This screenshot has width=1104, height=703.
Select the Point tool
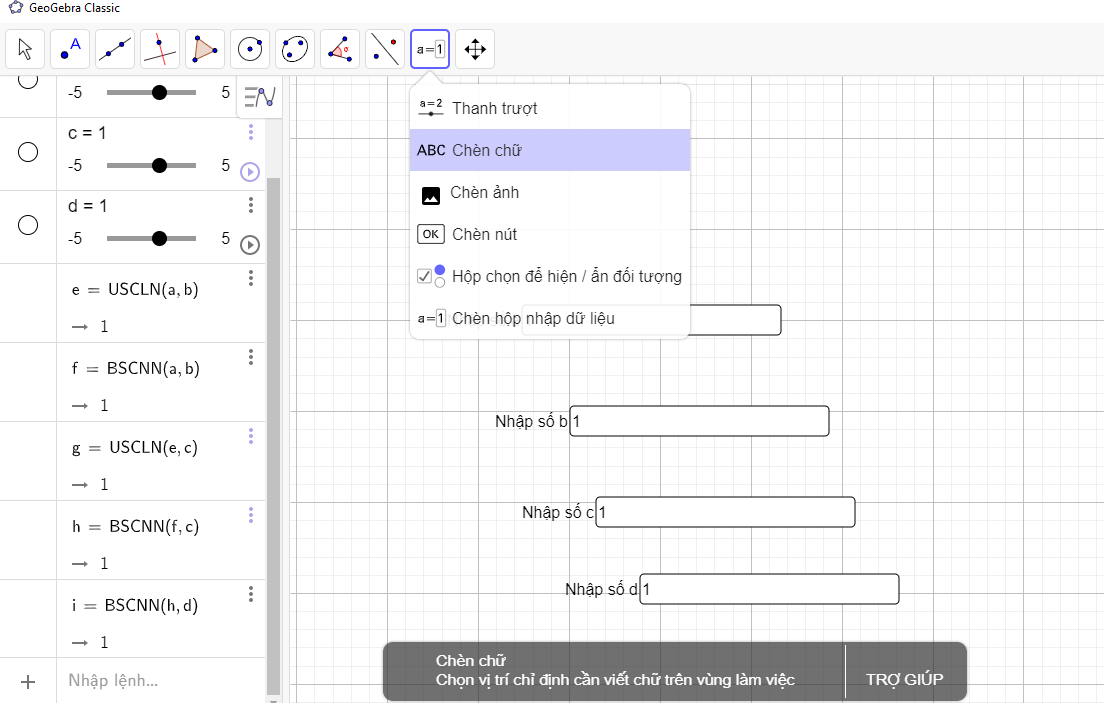tap(70, 48)
